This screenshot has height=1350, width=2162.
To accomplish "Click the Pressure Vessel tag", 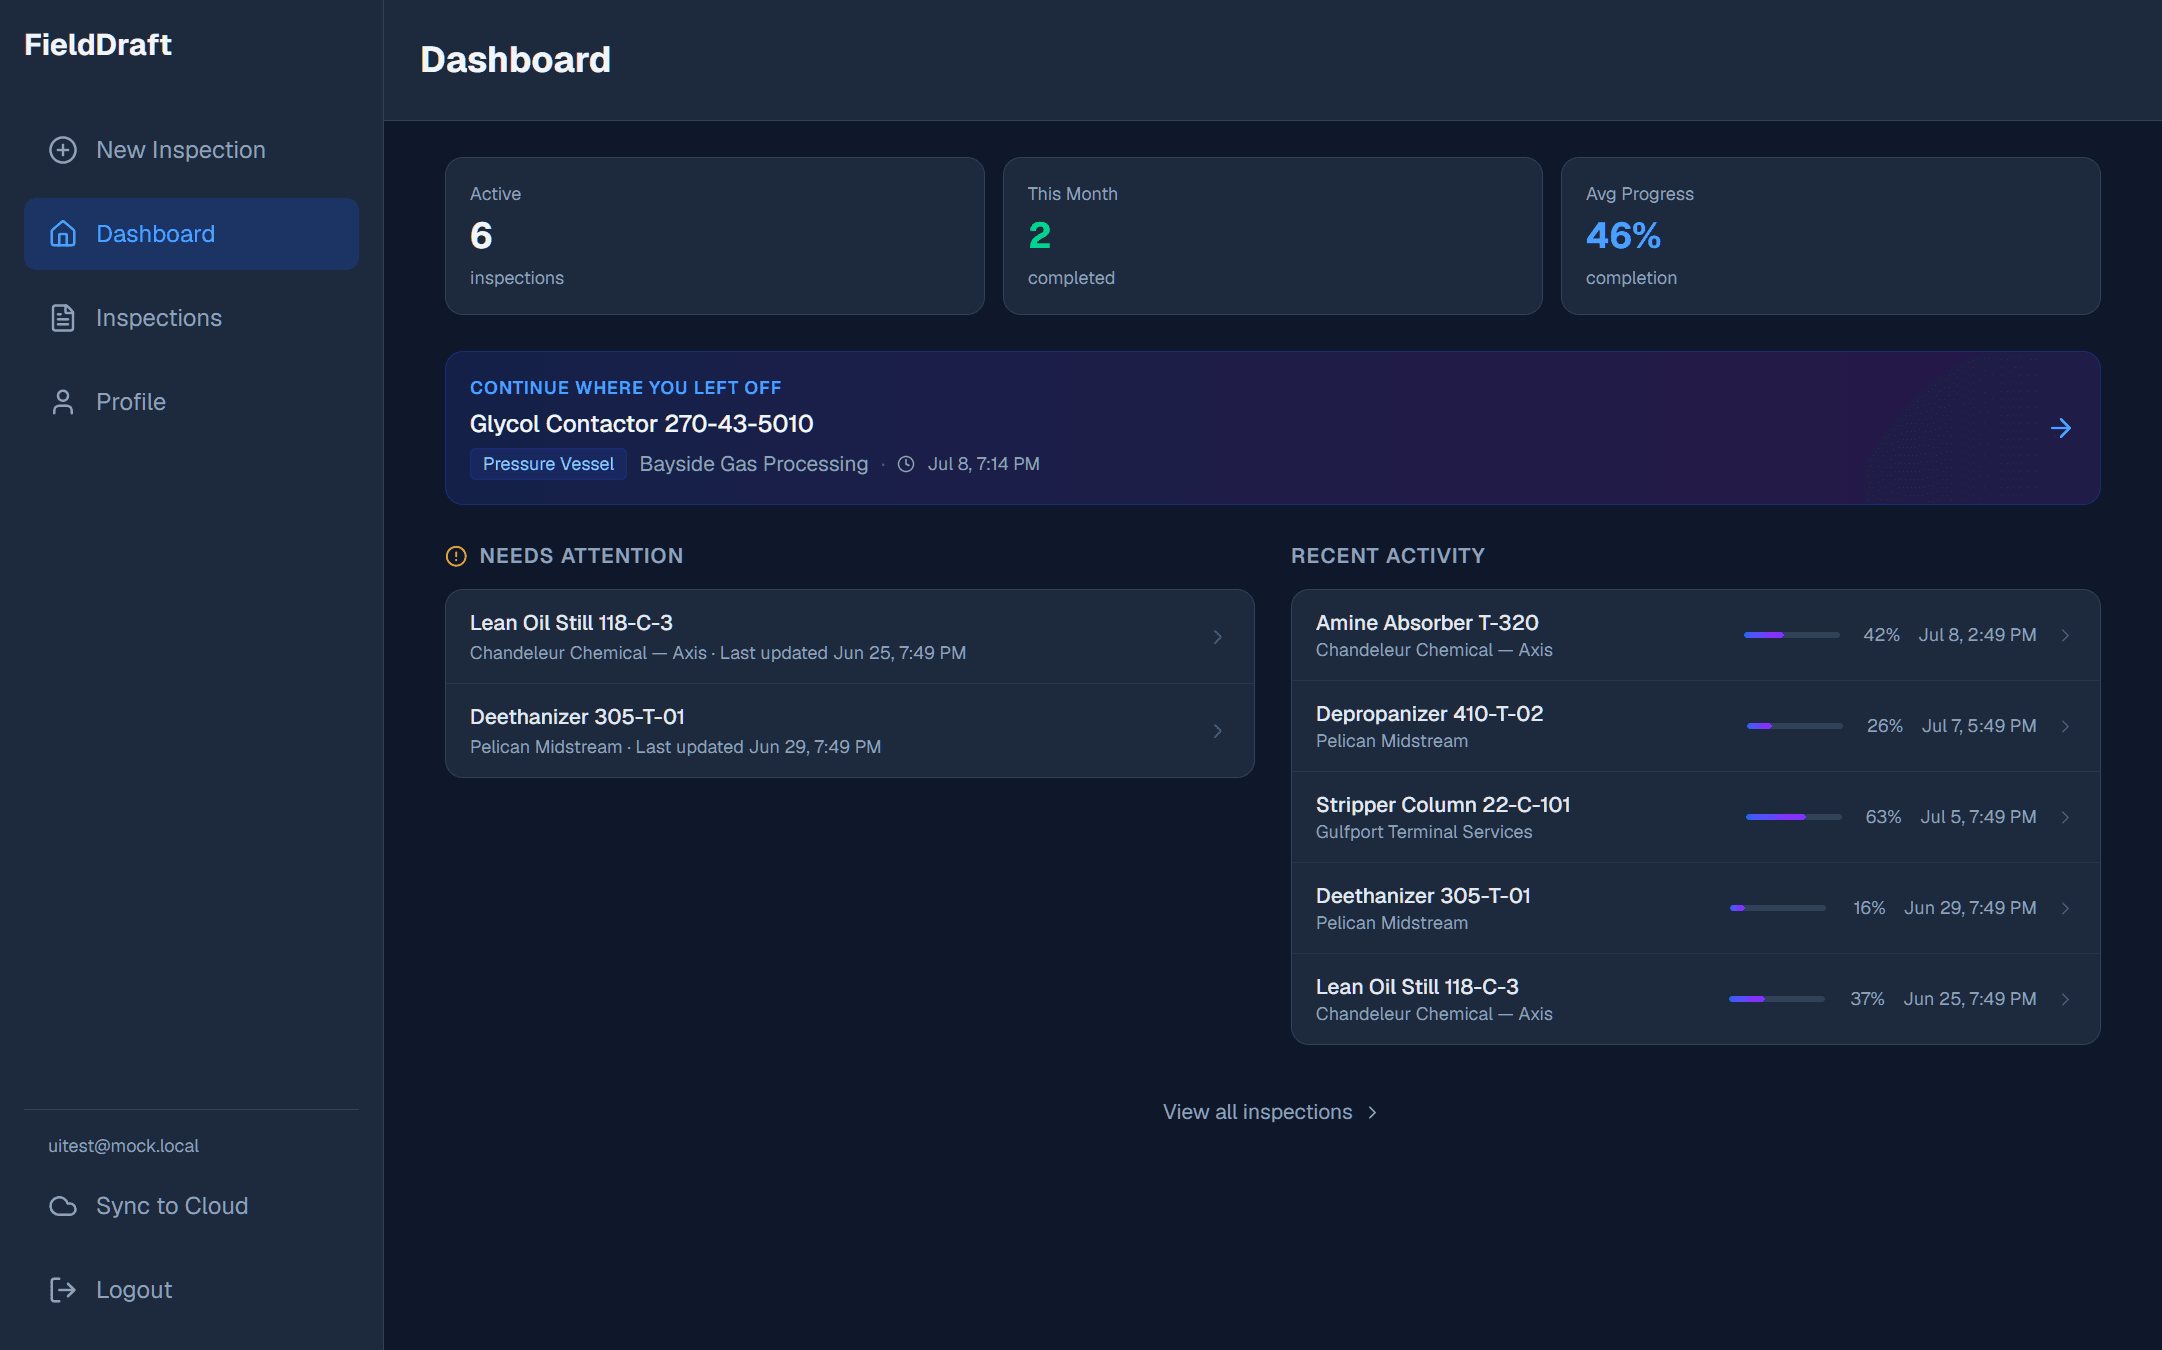I will click(549, 464).
